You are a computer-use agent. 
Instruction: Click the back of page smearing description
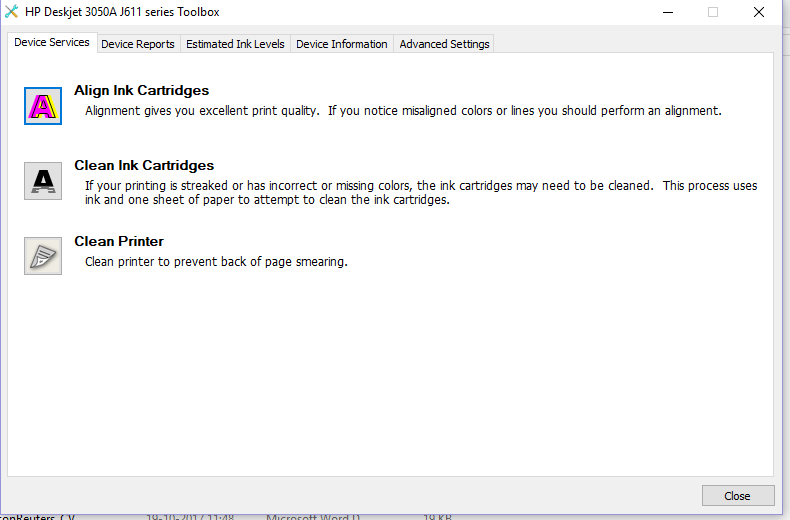216,262
